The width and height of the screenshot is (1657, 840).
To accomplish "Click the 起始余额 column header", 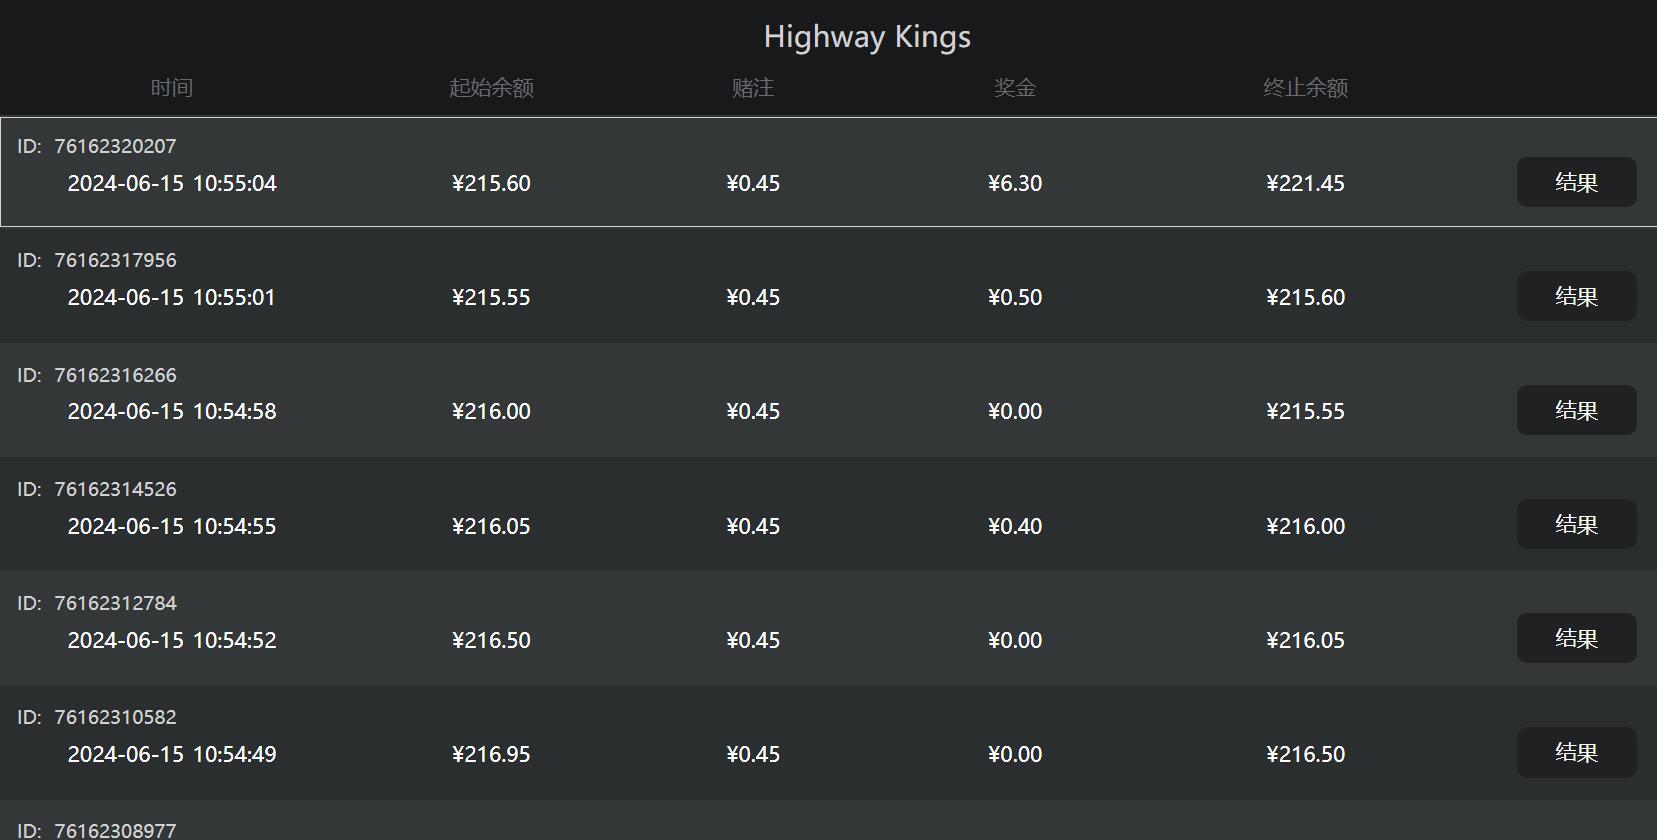I will (x=491, y=88).
